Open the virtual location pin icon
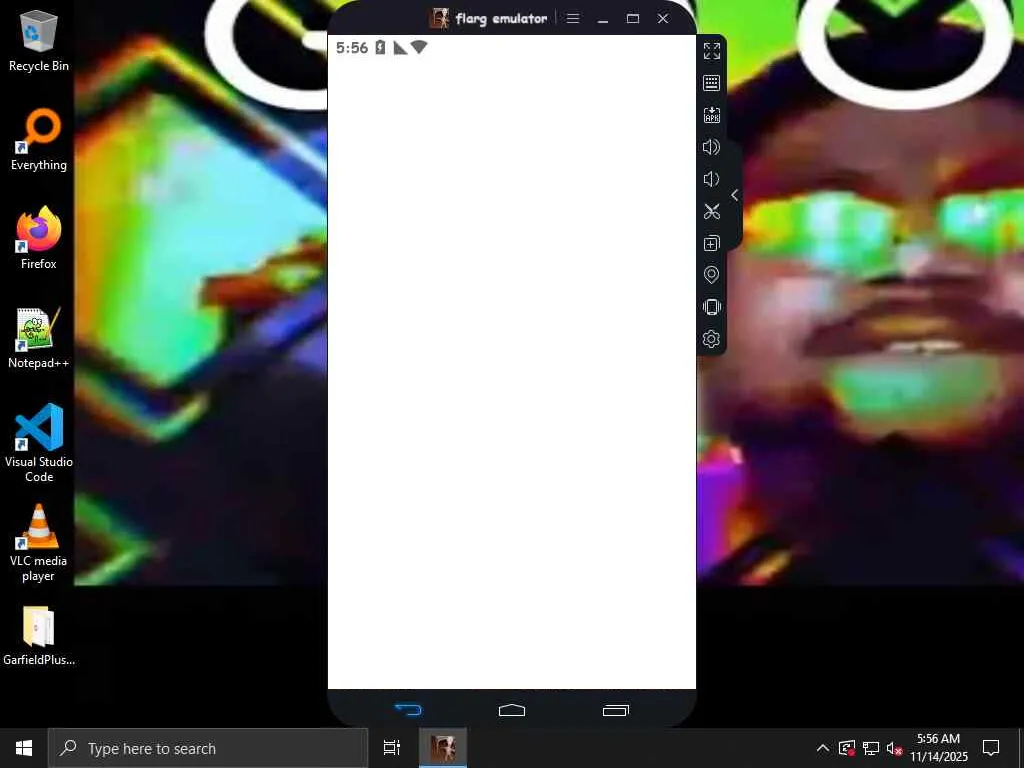Viewport: 1024px width, 768px height. [711, 275]
